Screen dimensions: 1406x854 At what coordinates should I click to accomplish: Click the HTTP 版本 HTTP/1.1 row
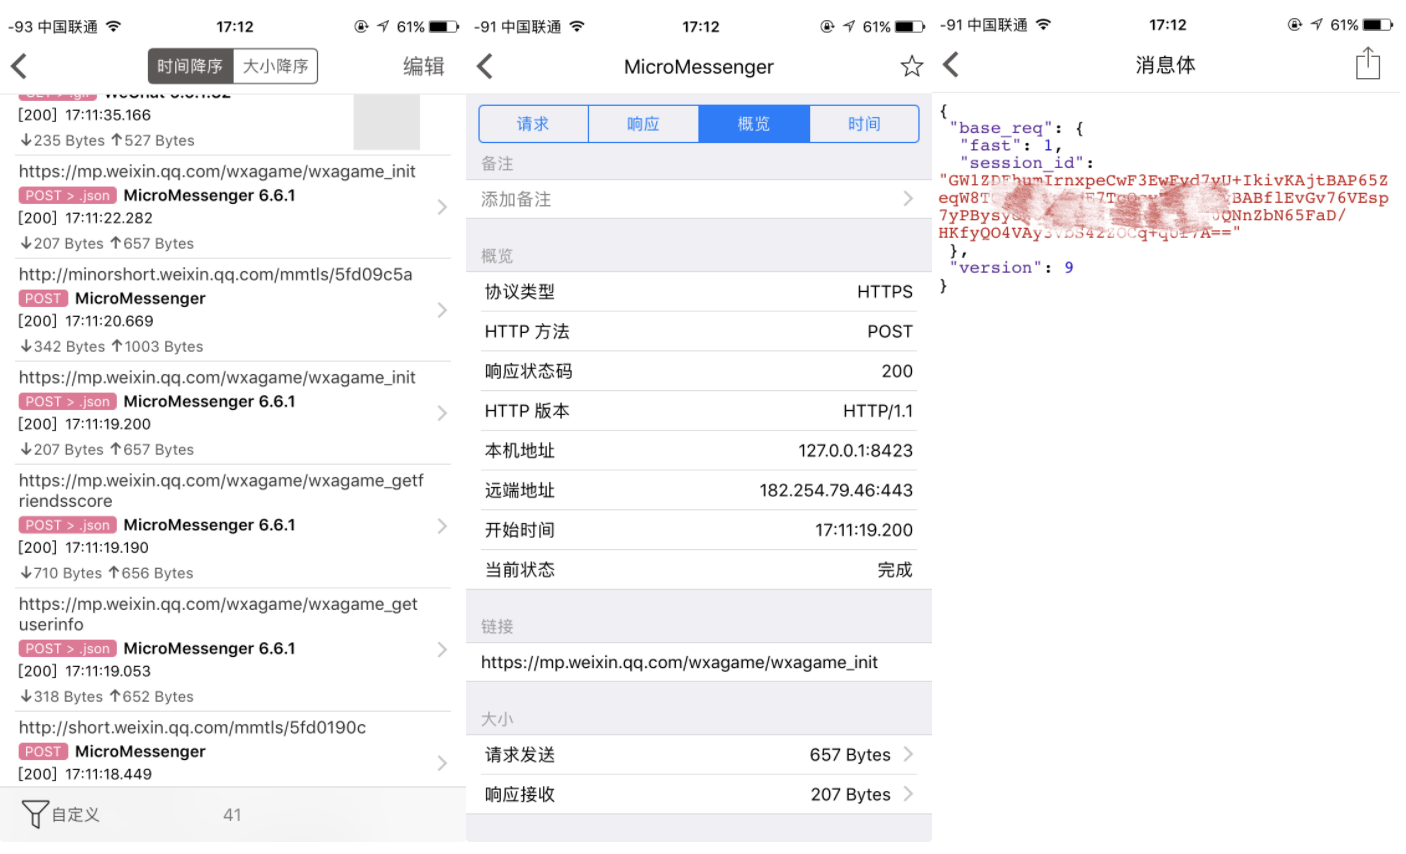[x=699, y=411]
